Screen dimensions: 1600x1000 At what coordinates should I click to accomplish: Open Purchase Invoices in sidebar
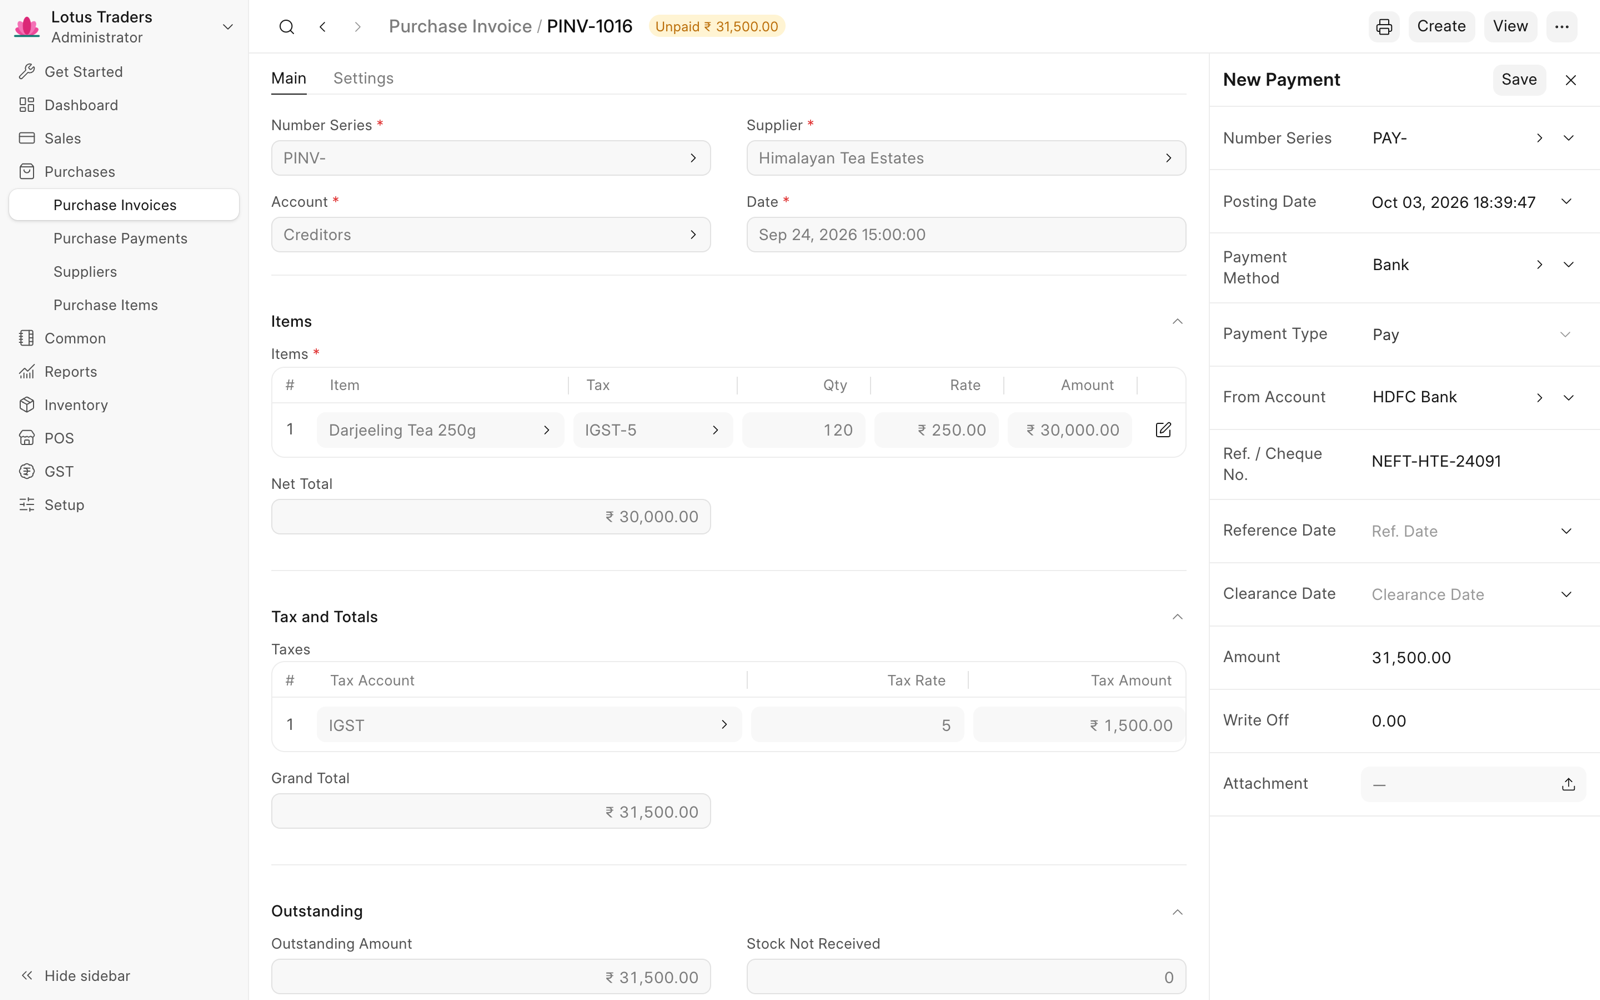[x=124, y=205]
